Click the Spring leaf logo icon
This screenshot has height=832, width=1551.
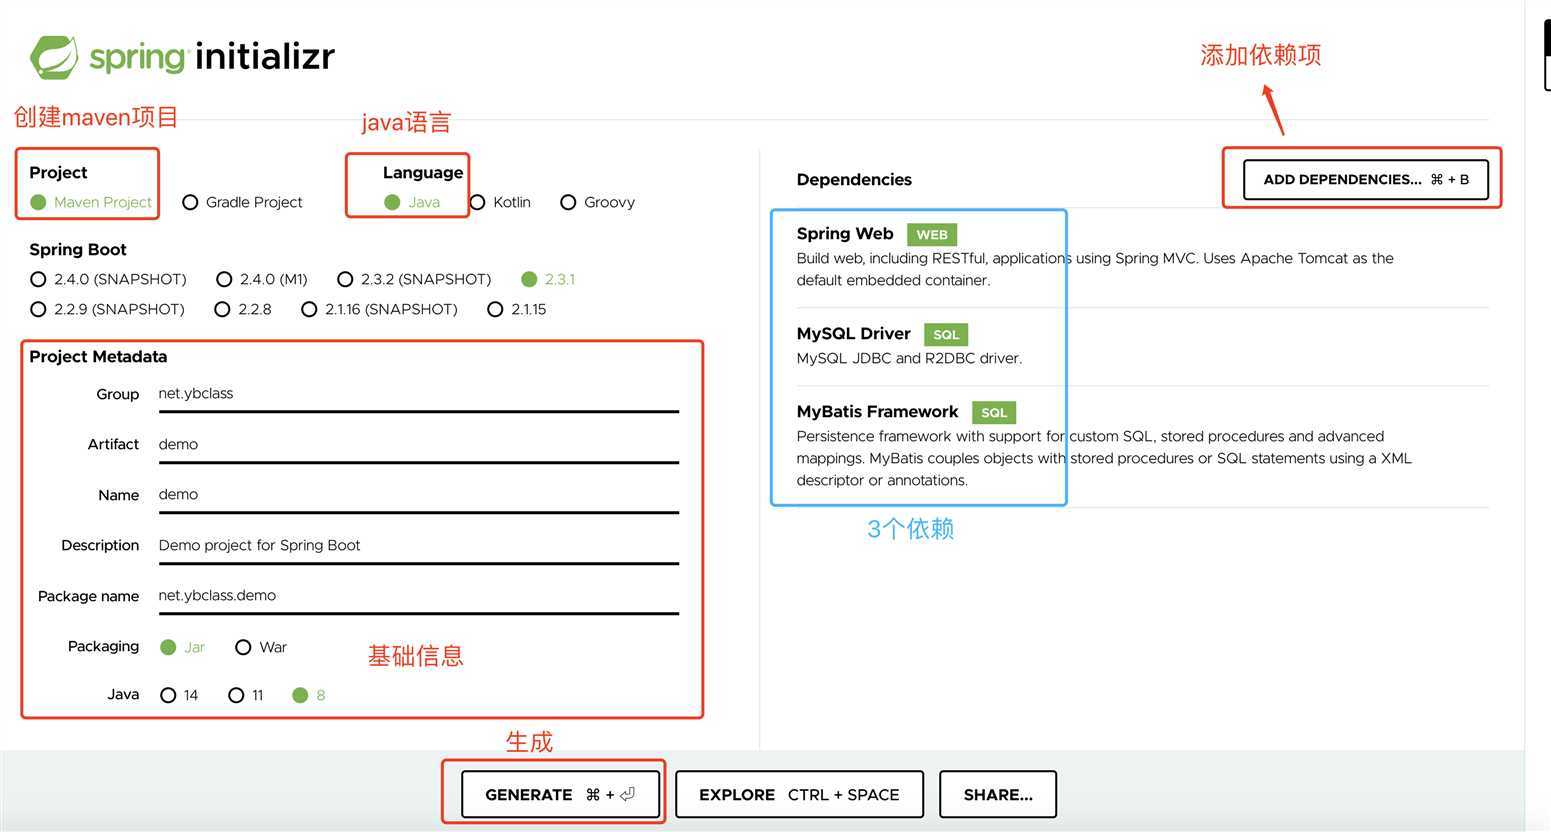click(54, 57)
